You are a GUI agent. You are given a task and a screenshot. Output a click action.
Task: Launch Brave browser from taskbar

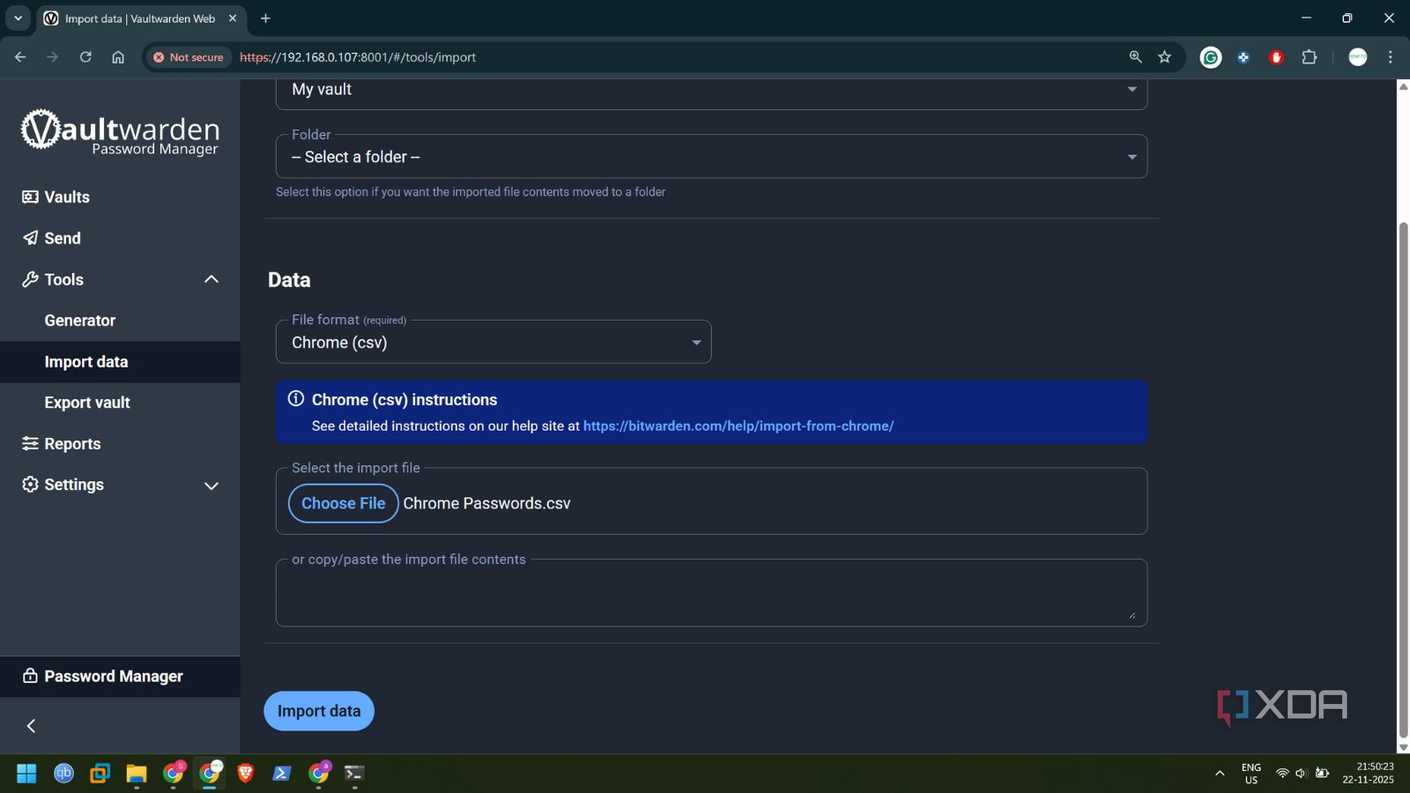tap(246, 773)
